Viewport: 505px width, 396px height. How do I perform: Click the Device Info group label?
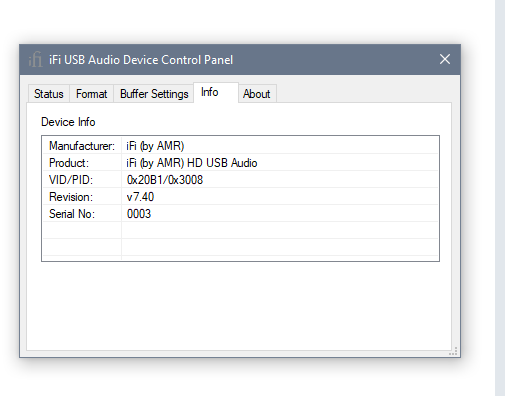coord(68,122)
